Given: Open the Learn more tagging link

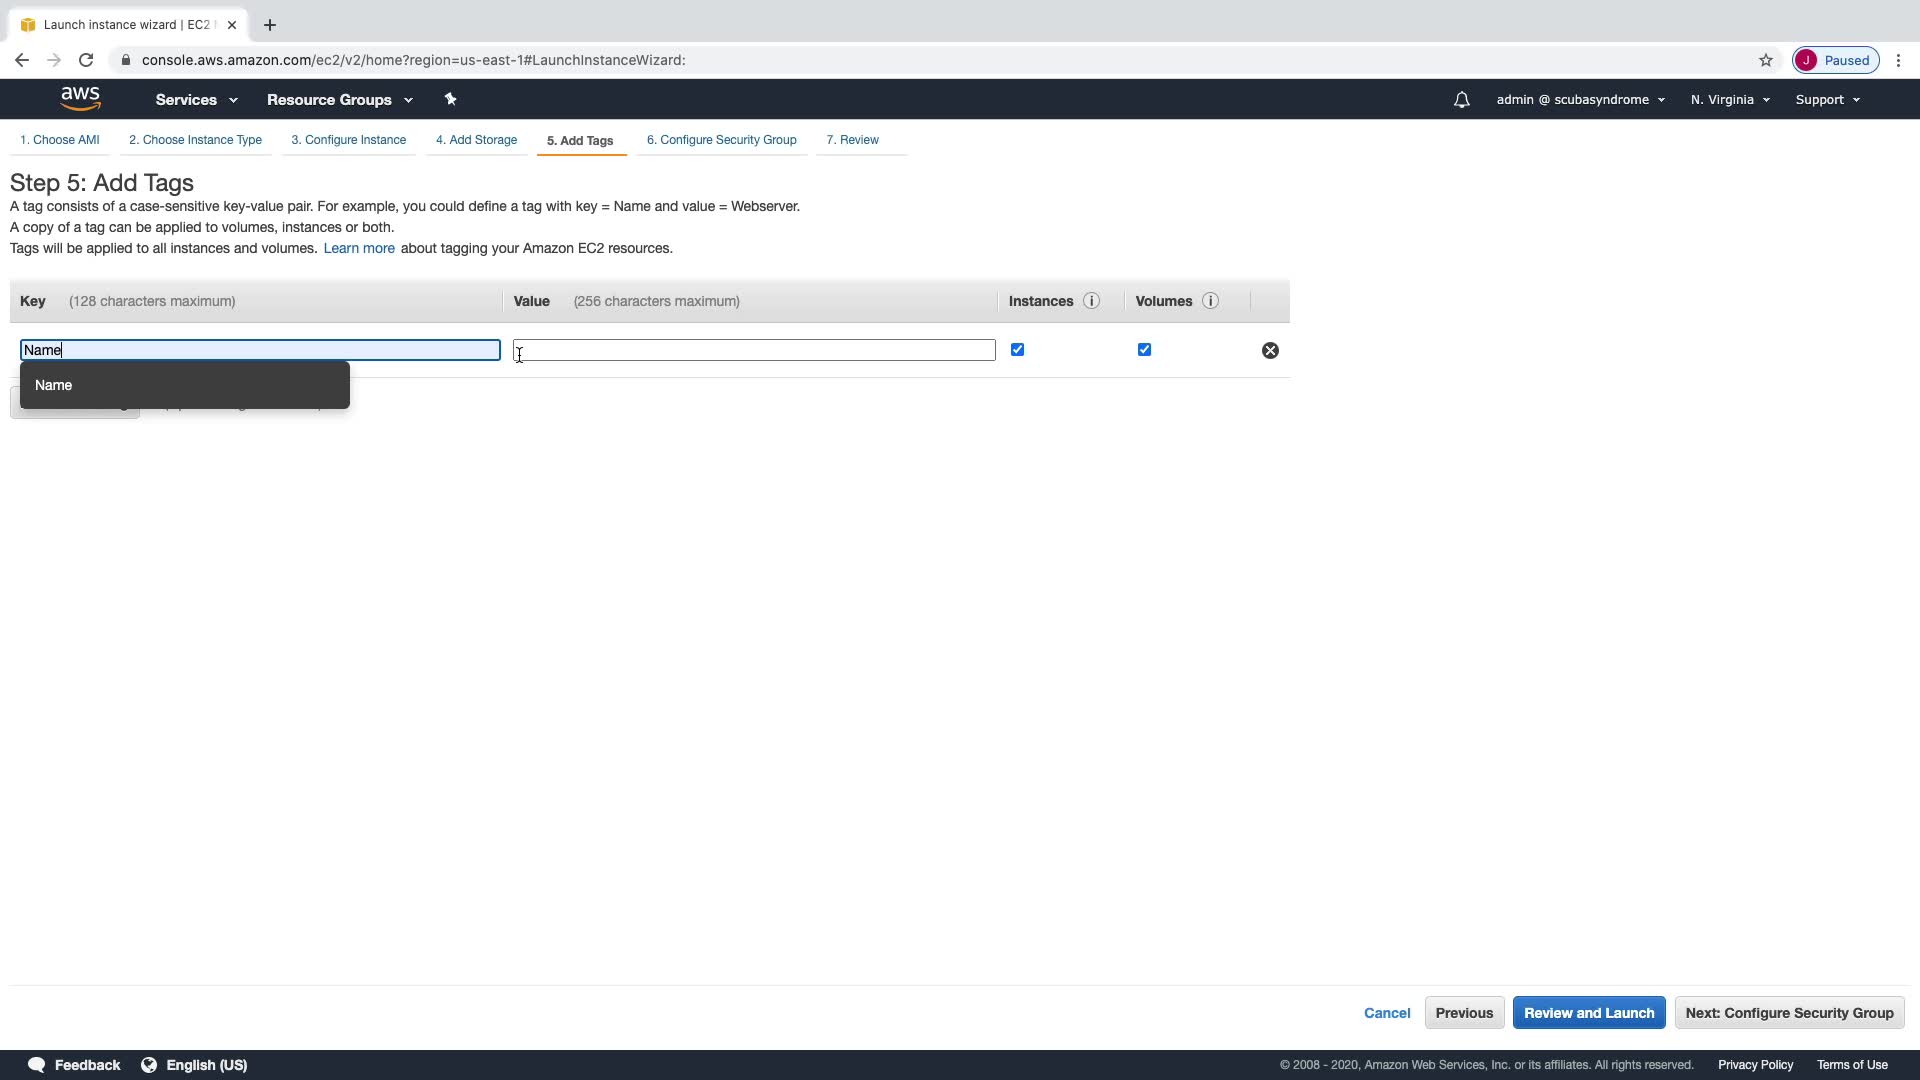Looking at the screenshot, I should 359,248.
